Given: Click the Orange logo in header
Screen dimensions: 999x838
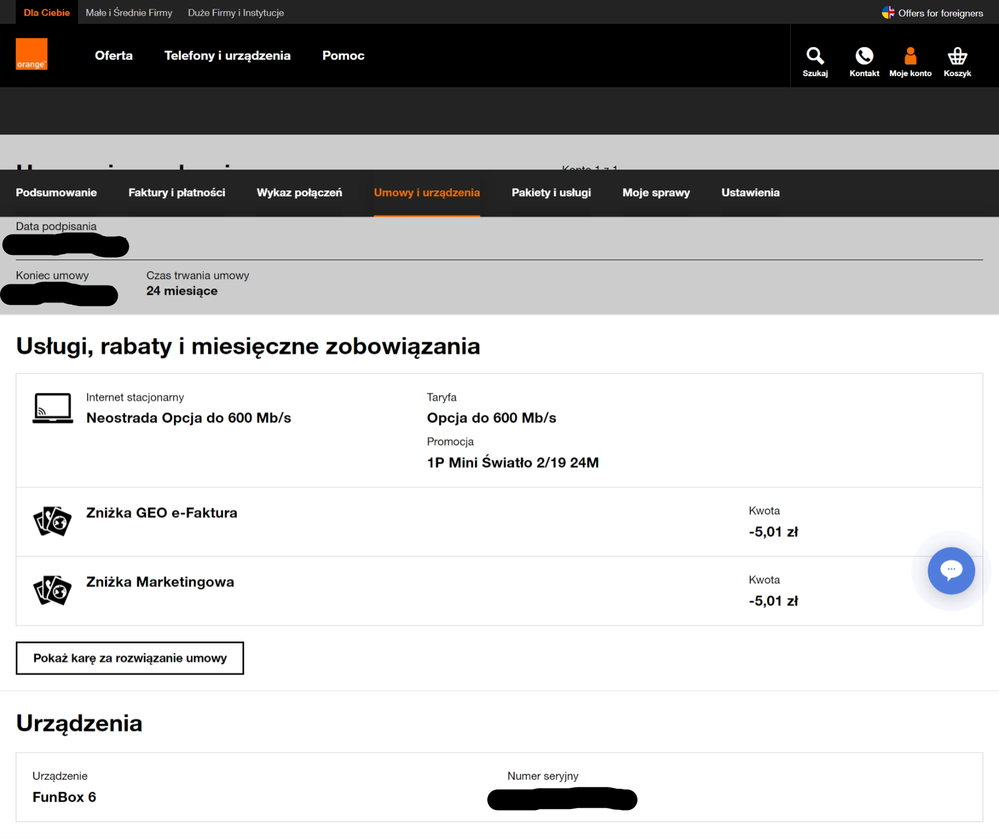Looking at the screenshot, I should pos(32,54).
